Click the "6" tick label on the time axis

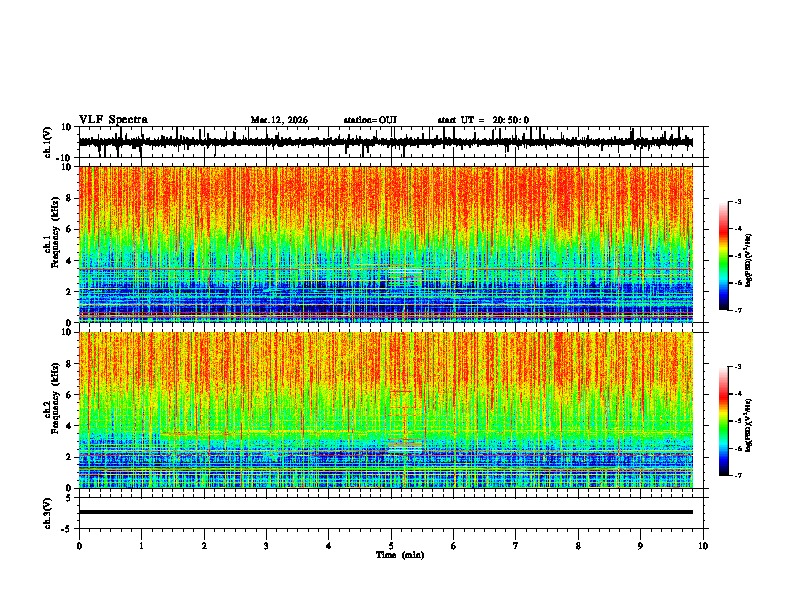pos(453,546)
